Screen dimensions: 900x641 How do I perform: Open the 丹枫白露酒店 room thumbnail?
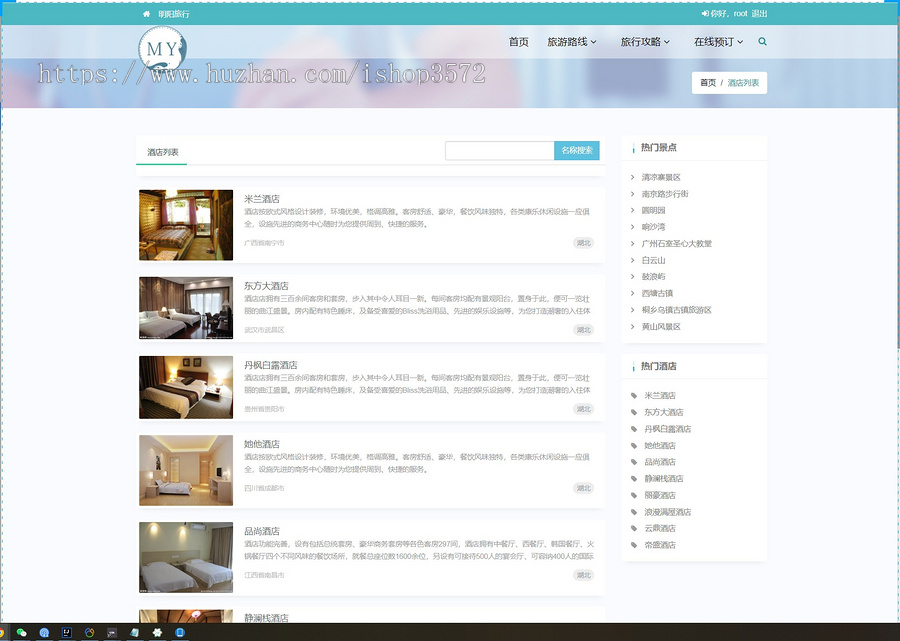point(186,387)
